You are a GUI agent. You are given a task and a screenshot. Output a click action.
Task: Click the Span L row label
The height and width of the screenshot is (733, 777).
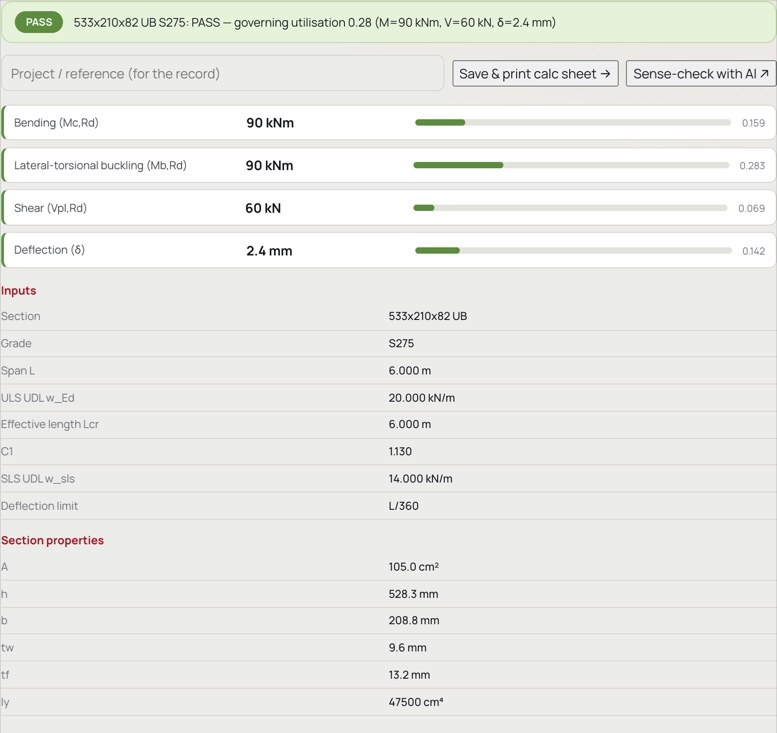tap(18, 371)
